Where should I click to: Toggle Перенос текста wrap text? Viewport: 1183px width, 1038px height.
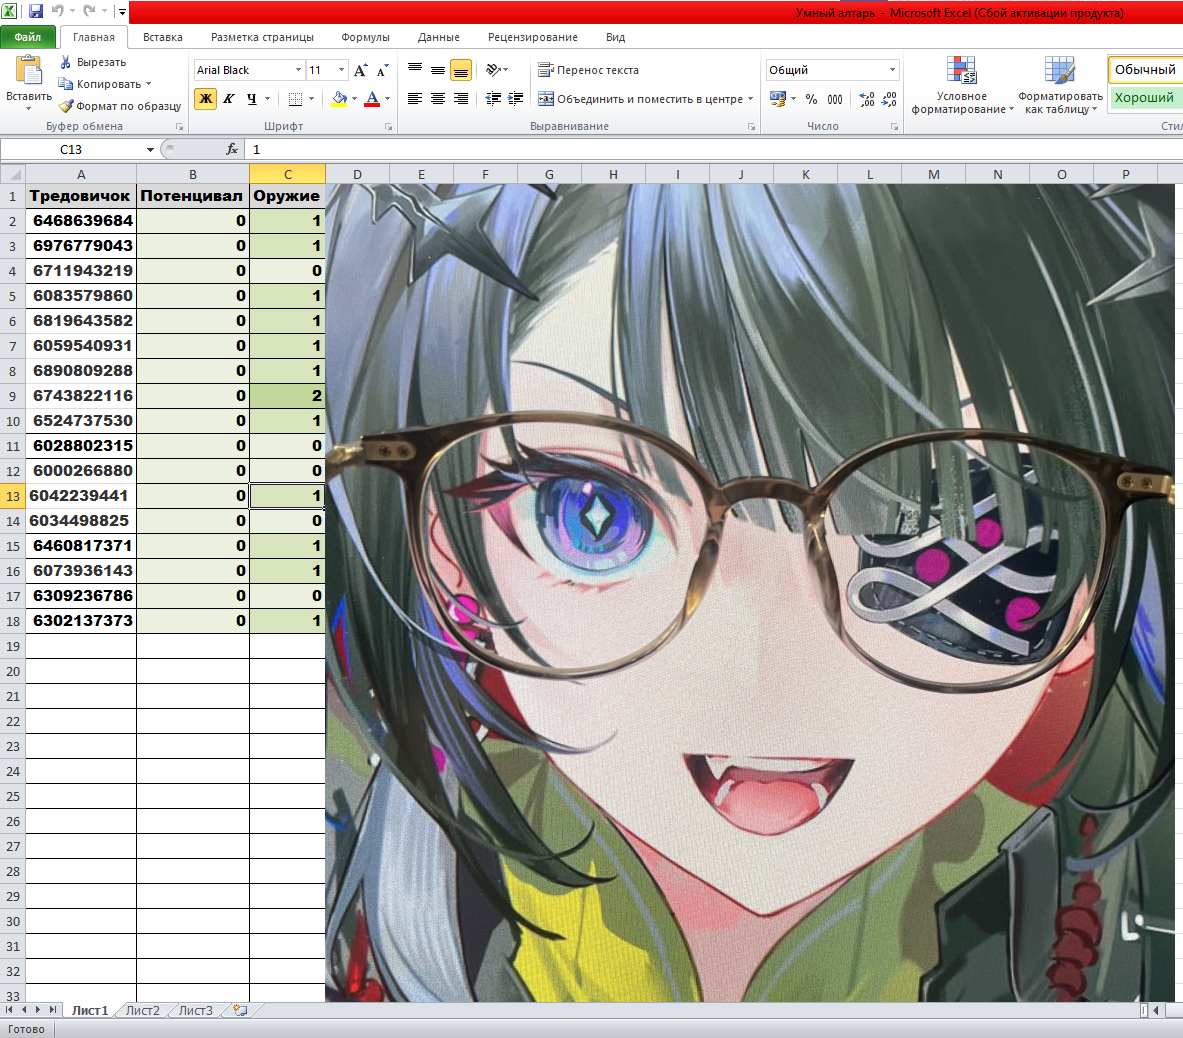pos(588,70)
